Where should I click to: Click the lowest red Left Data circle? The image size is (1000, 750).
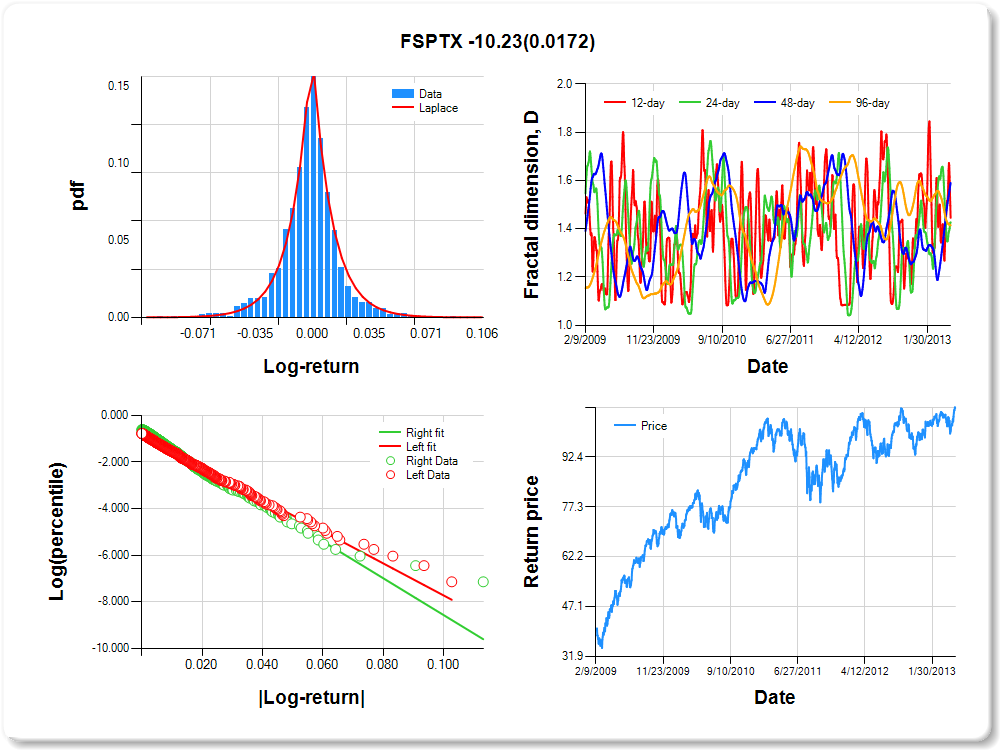[452, 582]
